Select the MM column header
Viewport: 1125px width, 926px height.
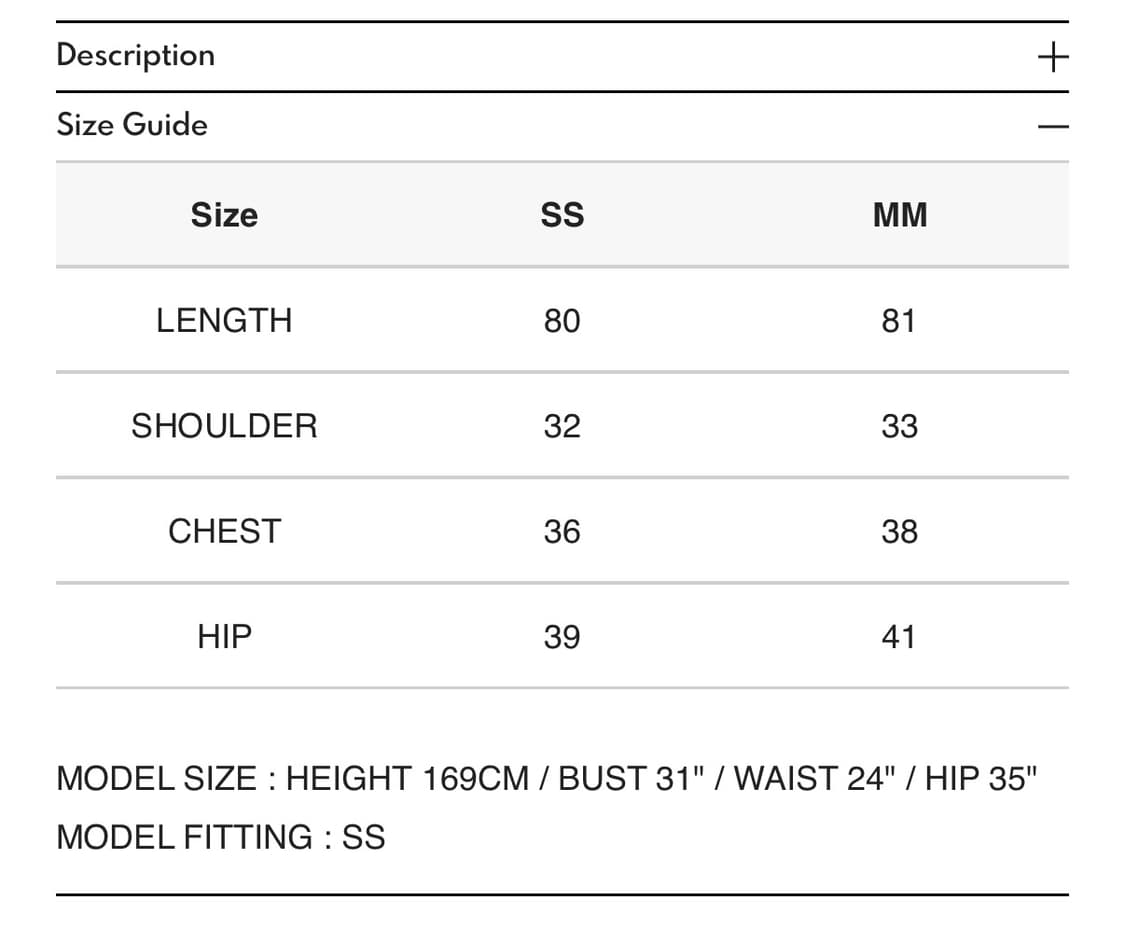click(899, 215)
